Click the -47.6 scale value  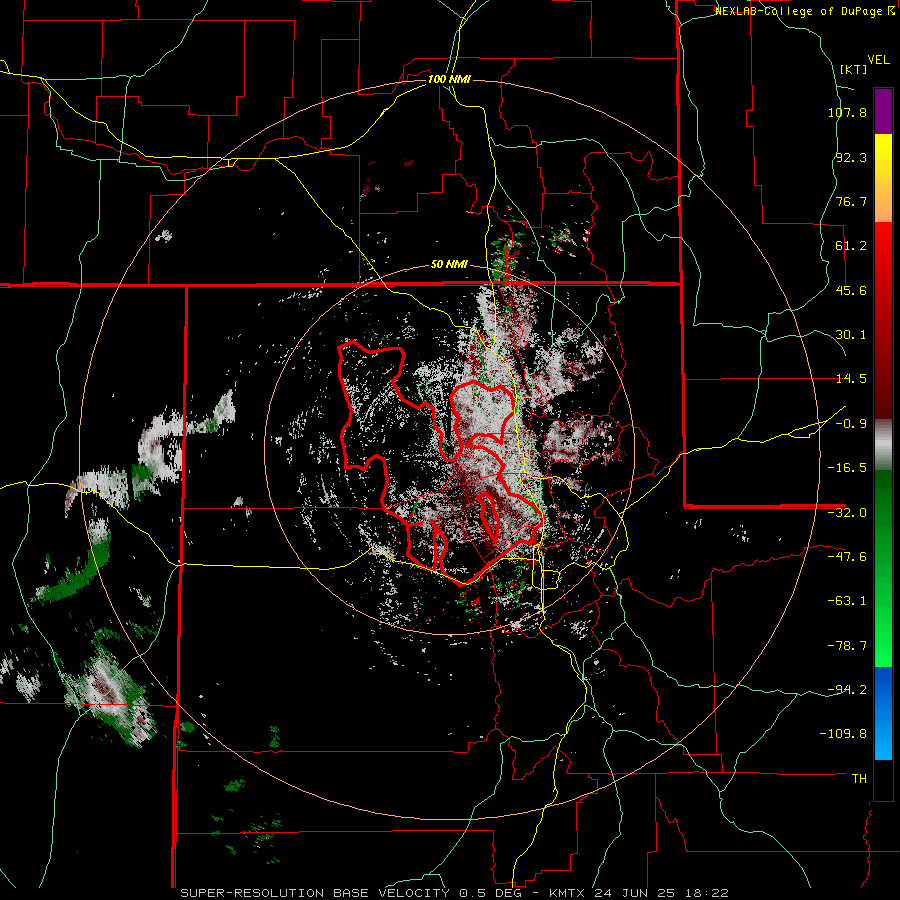click(847, 557)
